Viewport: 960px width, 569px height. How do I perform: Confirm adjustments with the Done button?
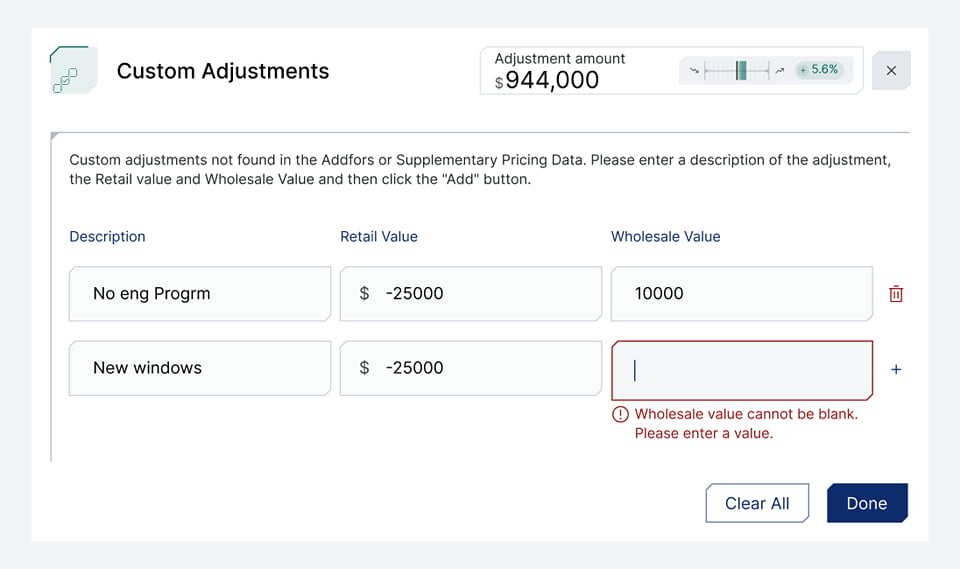[x=866, y=503]
